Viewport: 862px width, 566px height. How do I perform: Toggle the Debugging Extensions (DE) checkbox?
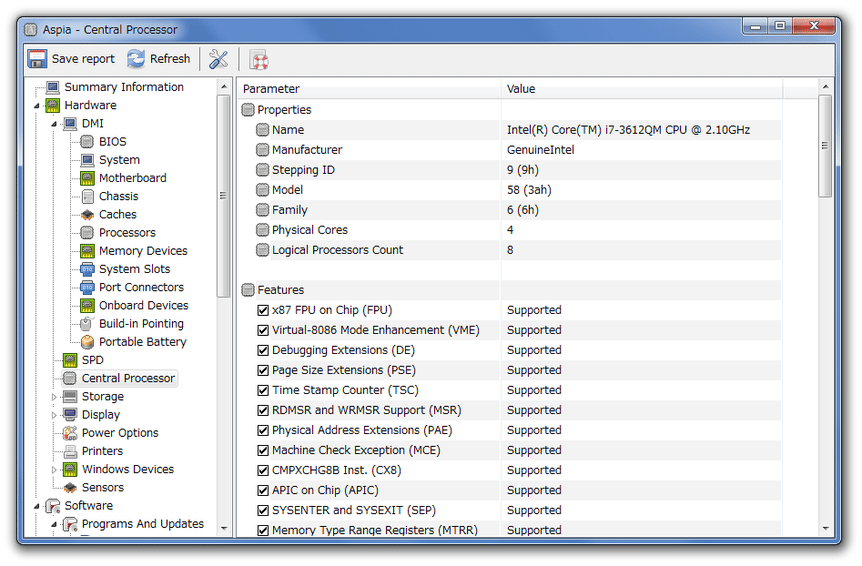(x=263, y=351)
